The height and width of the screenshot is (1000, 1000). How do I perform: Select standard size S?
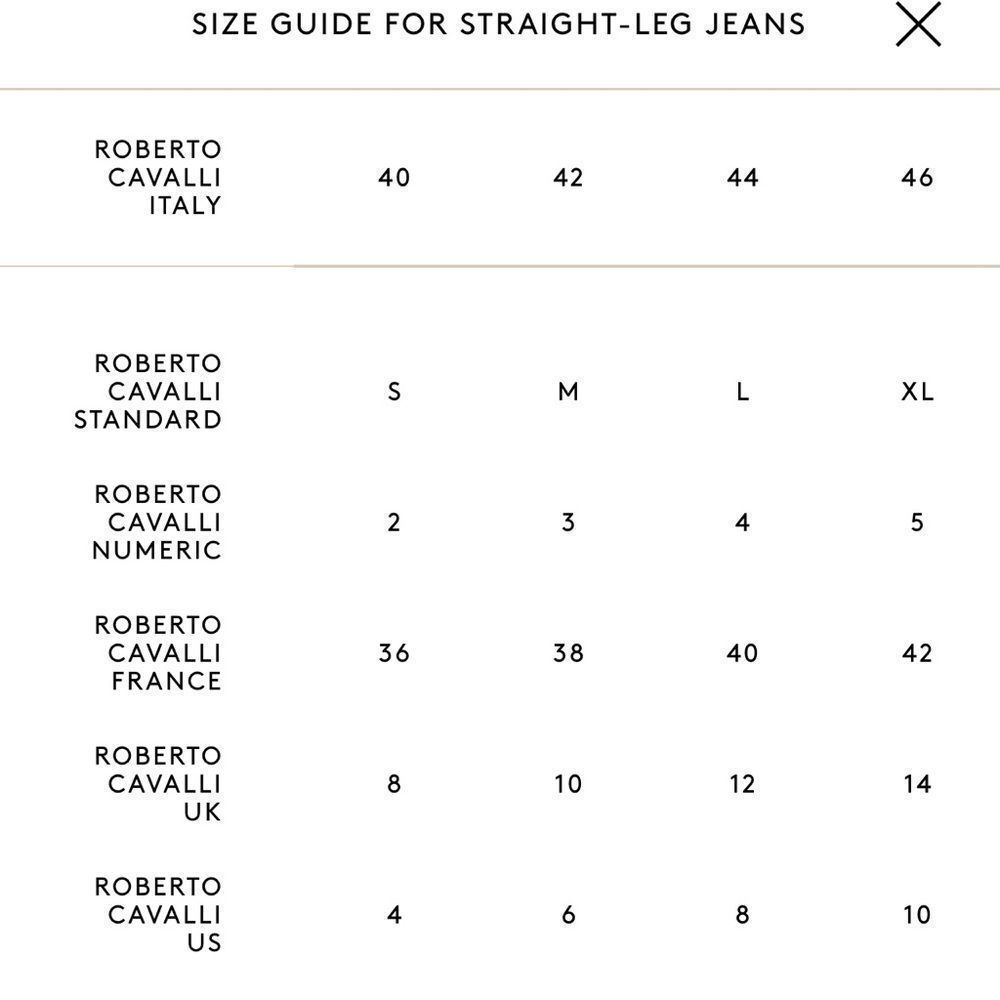click(x=395, y=392)
